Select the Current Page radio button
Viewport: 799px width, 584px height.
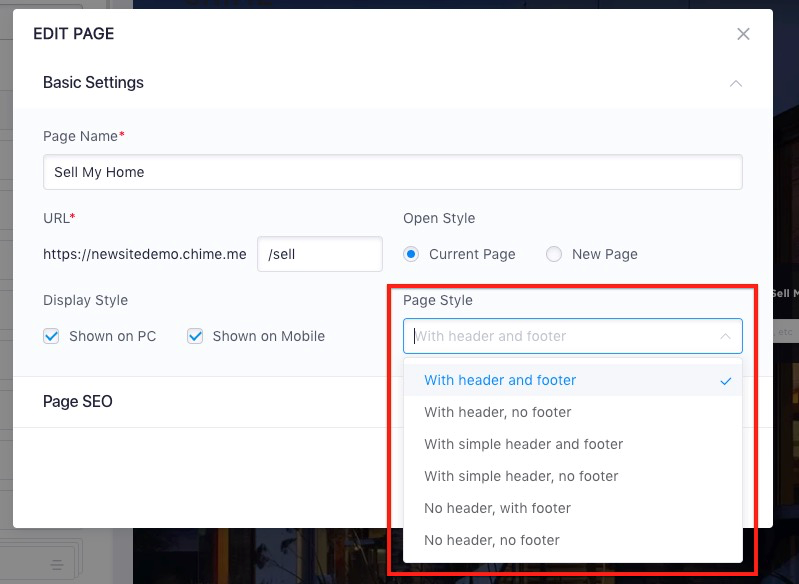click(x=411, y=254)
